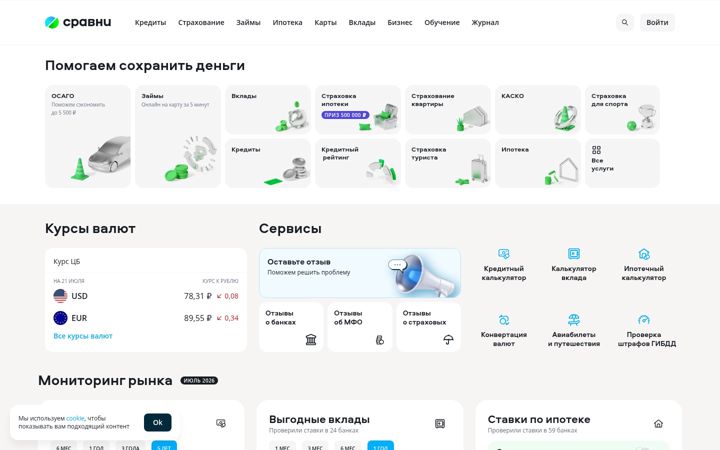
Task: Click the icon in Отзывы об МФО
Action: (x=380, y=340)
